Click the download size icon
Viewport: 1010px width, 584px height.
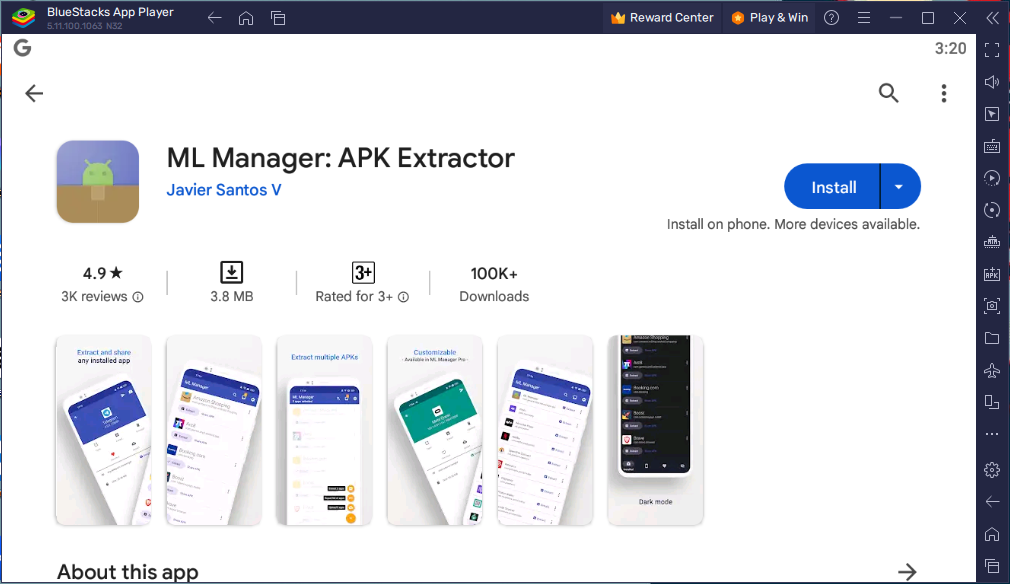point(232,272)
